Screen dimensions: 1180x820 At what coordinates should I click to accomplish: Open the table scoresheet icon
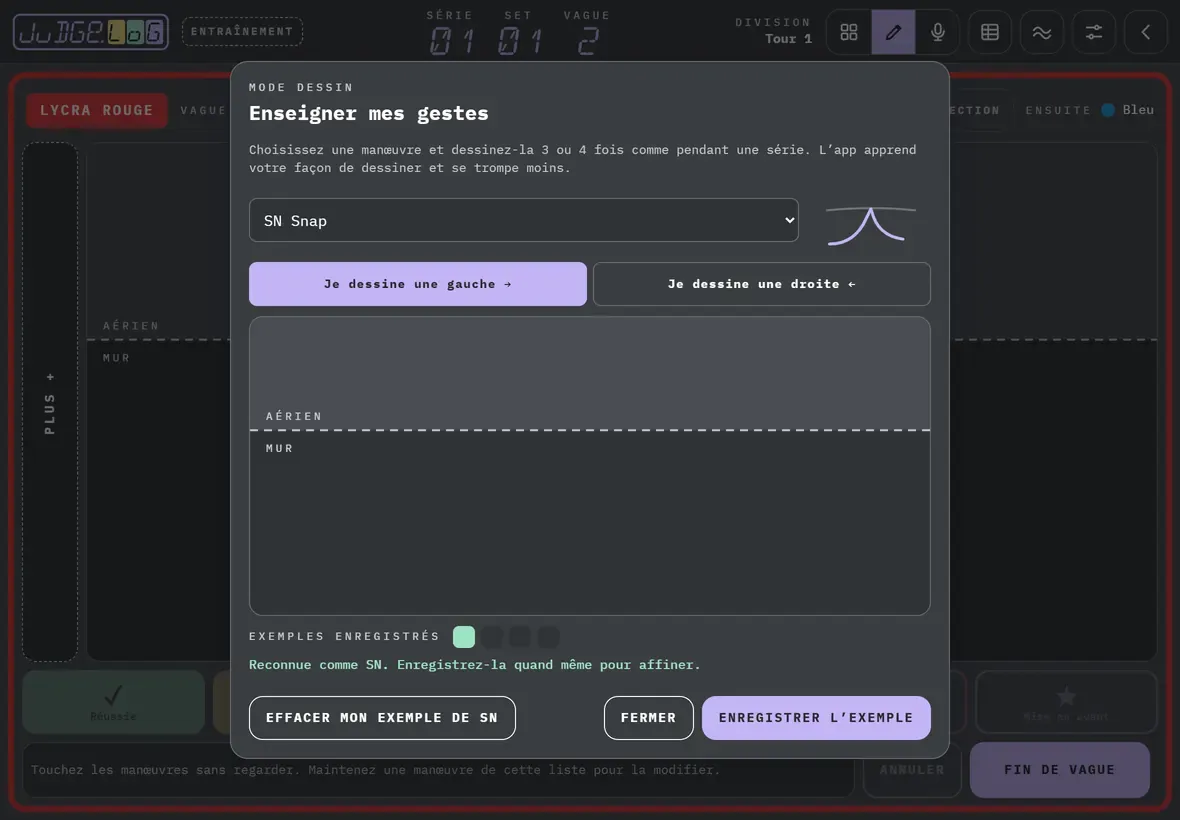990,32
